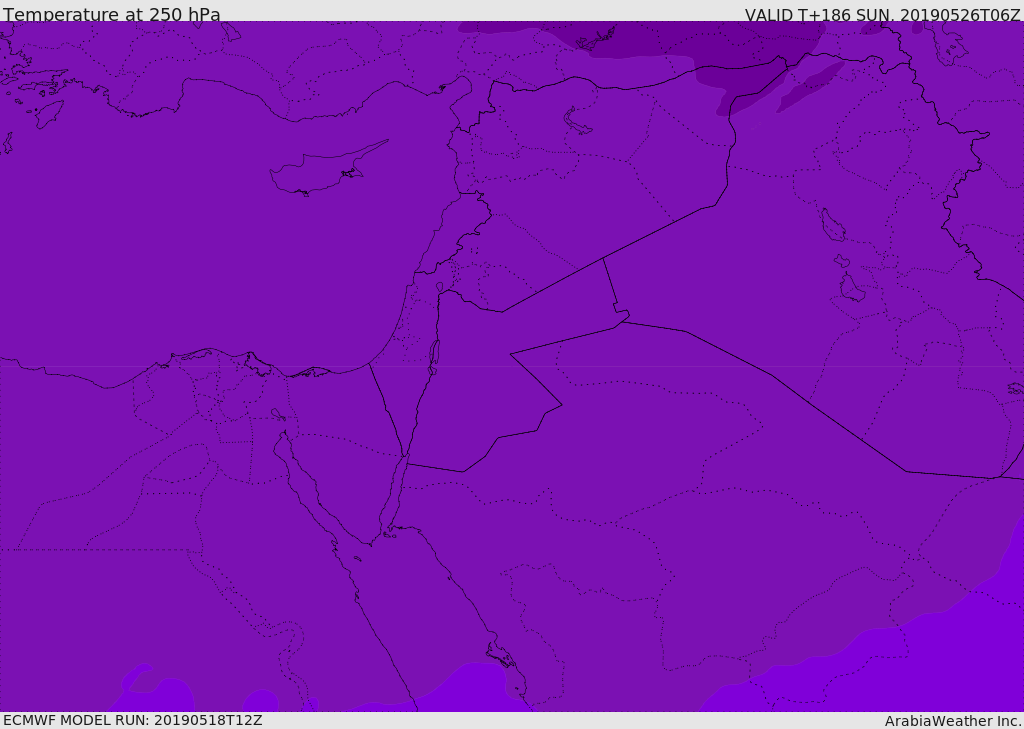Click the 'VALID T+186 SUN. 20190526T06Z' timestamp

coord(882,14)
